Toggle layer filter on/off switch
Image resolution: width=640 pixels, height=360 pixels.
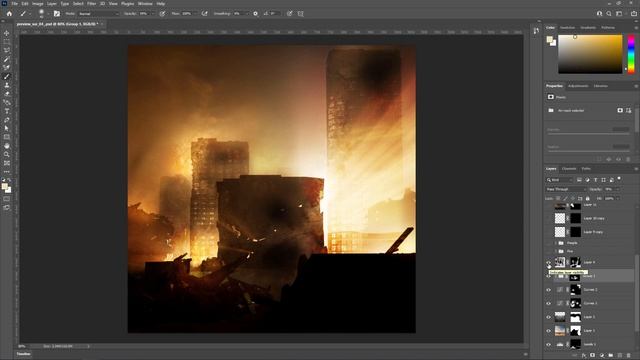click(x=619, y=179)
